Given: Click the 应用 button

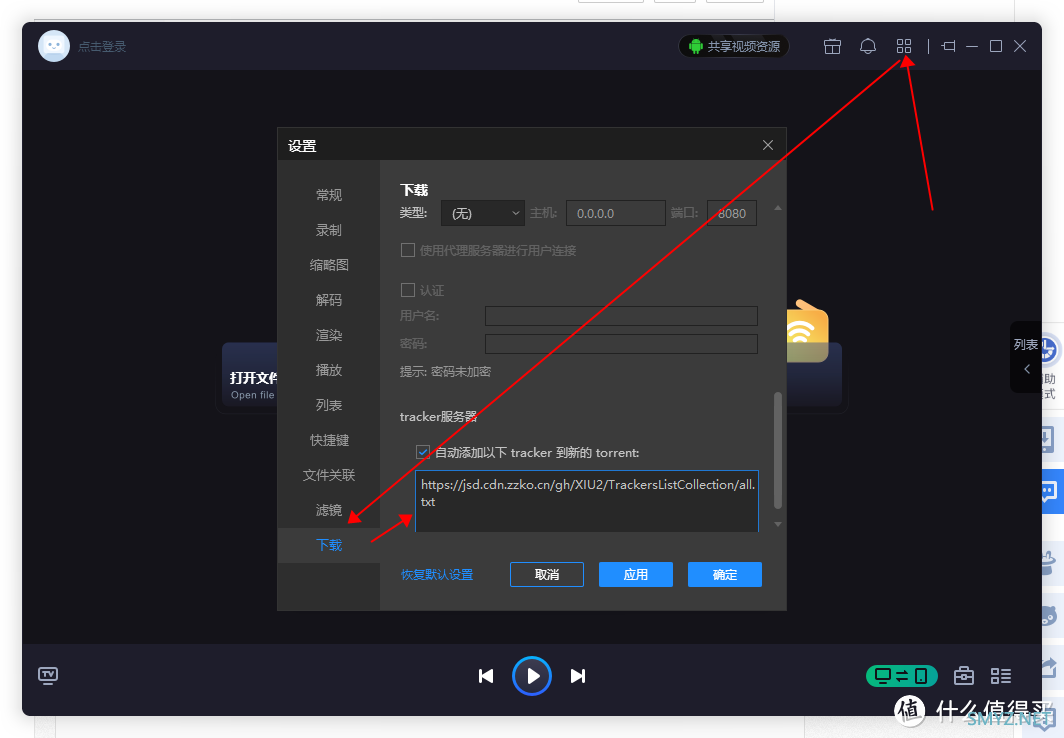Looking at the screenshot, I should [636, 575].
